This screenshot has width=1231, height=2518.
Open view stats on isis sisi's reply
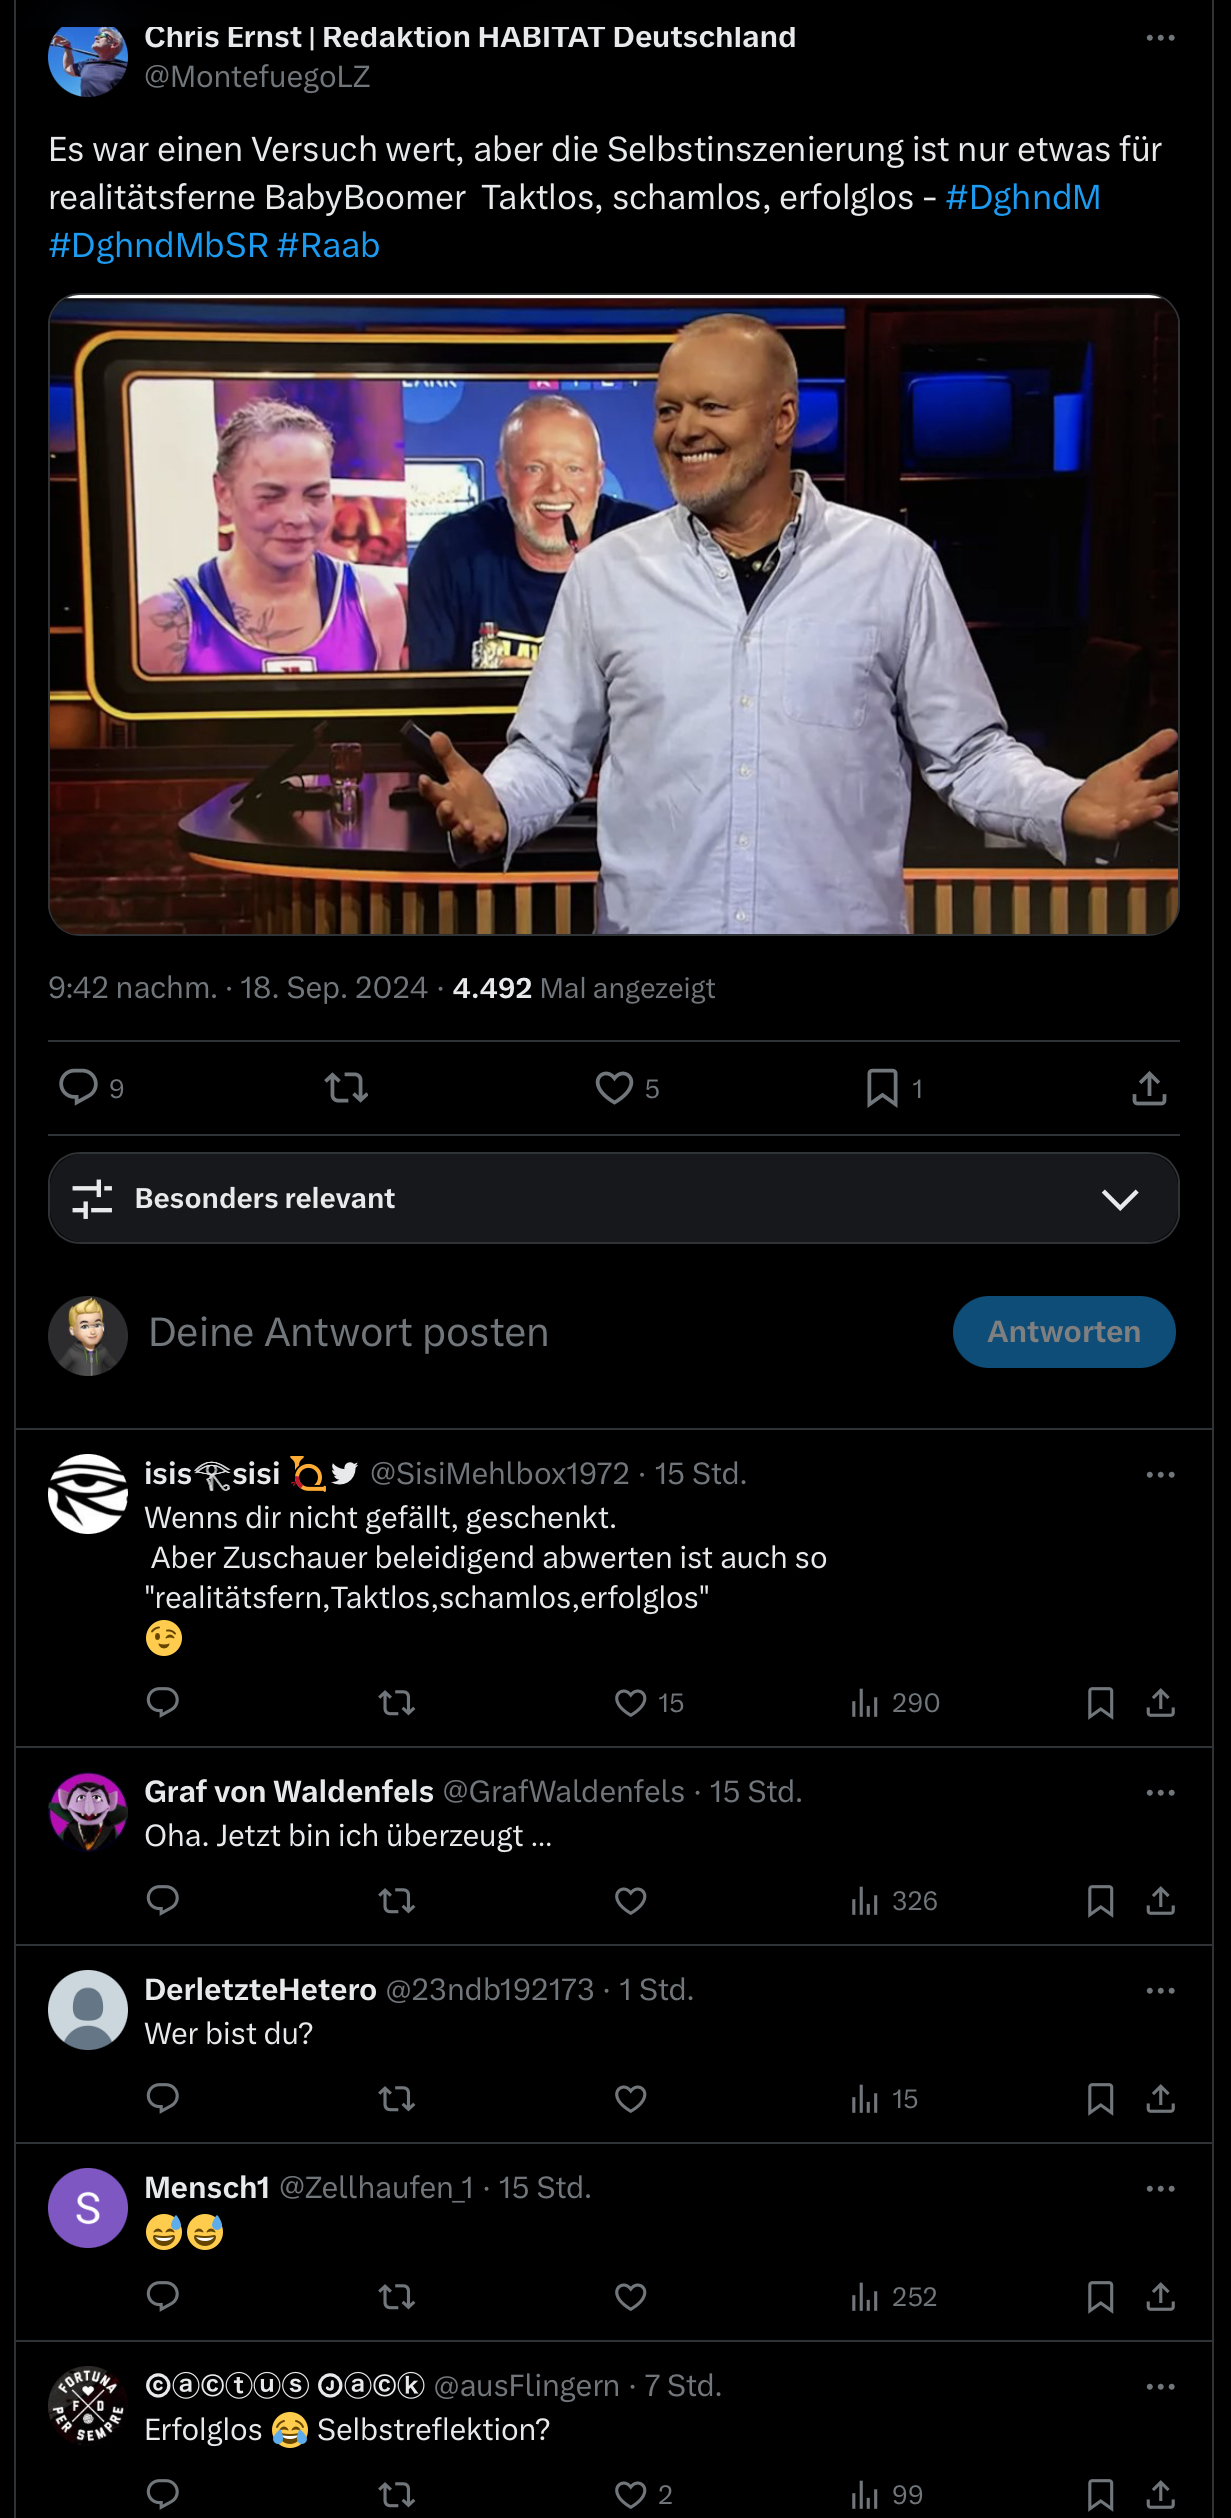(x=865, y=1702)
